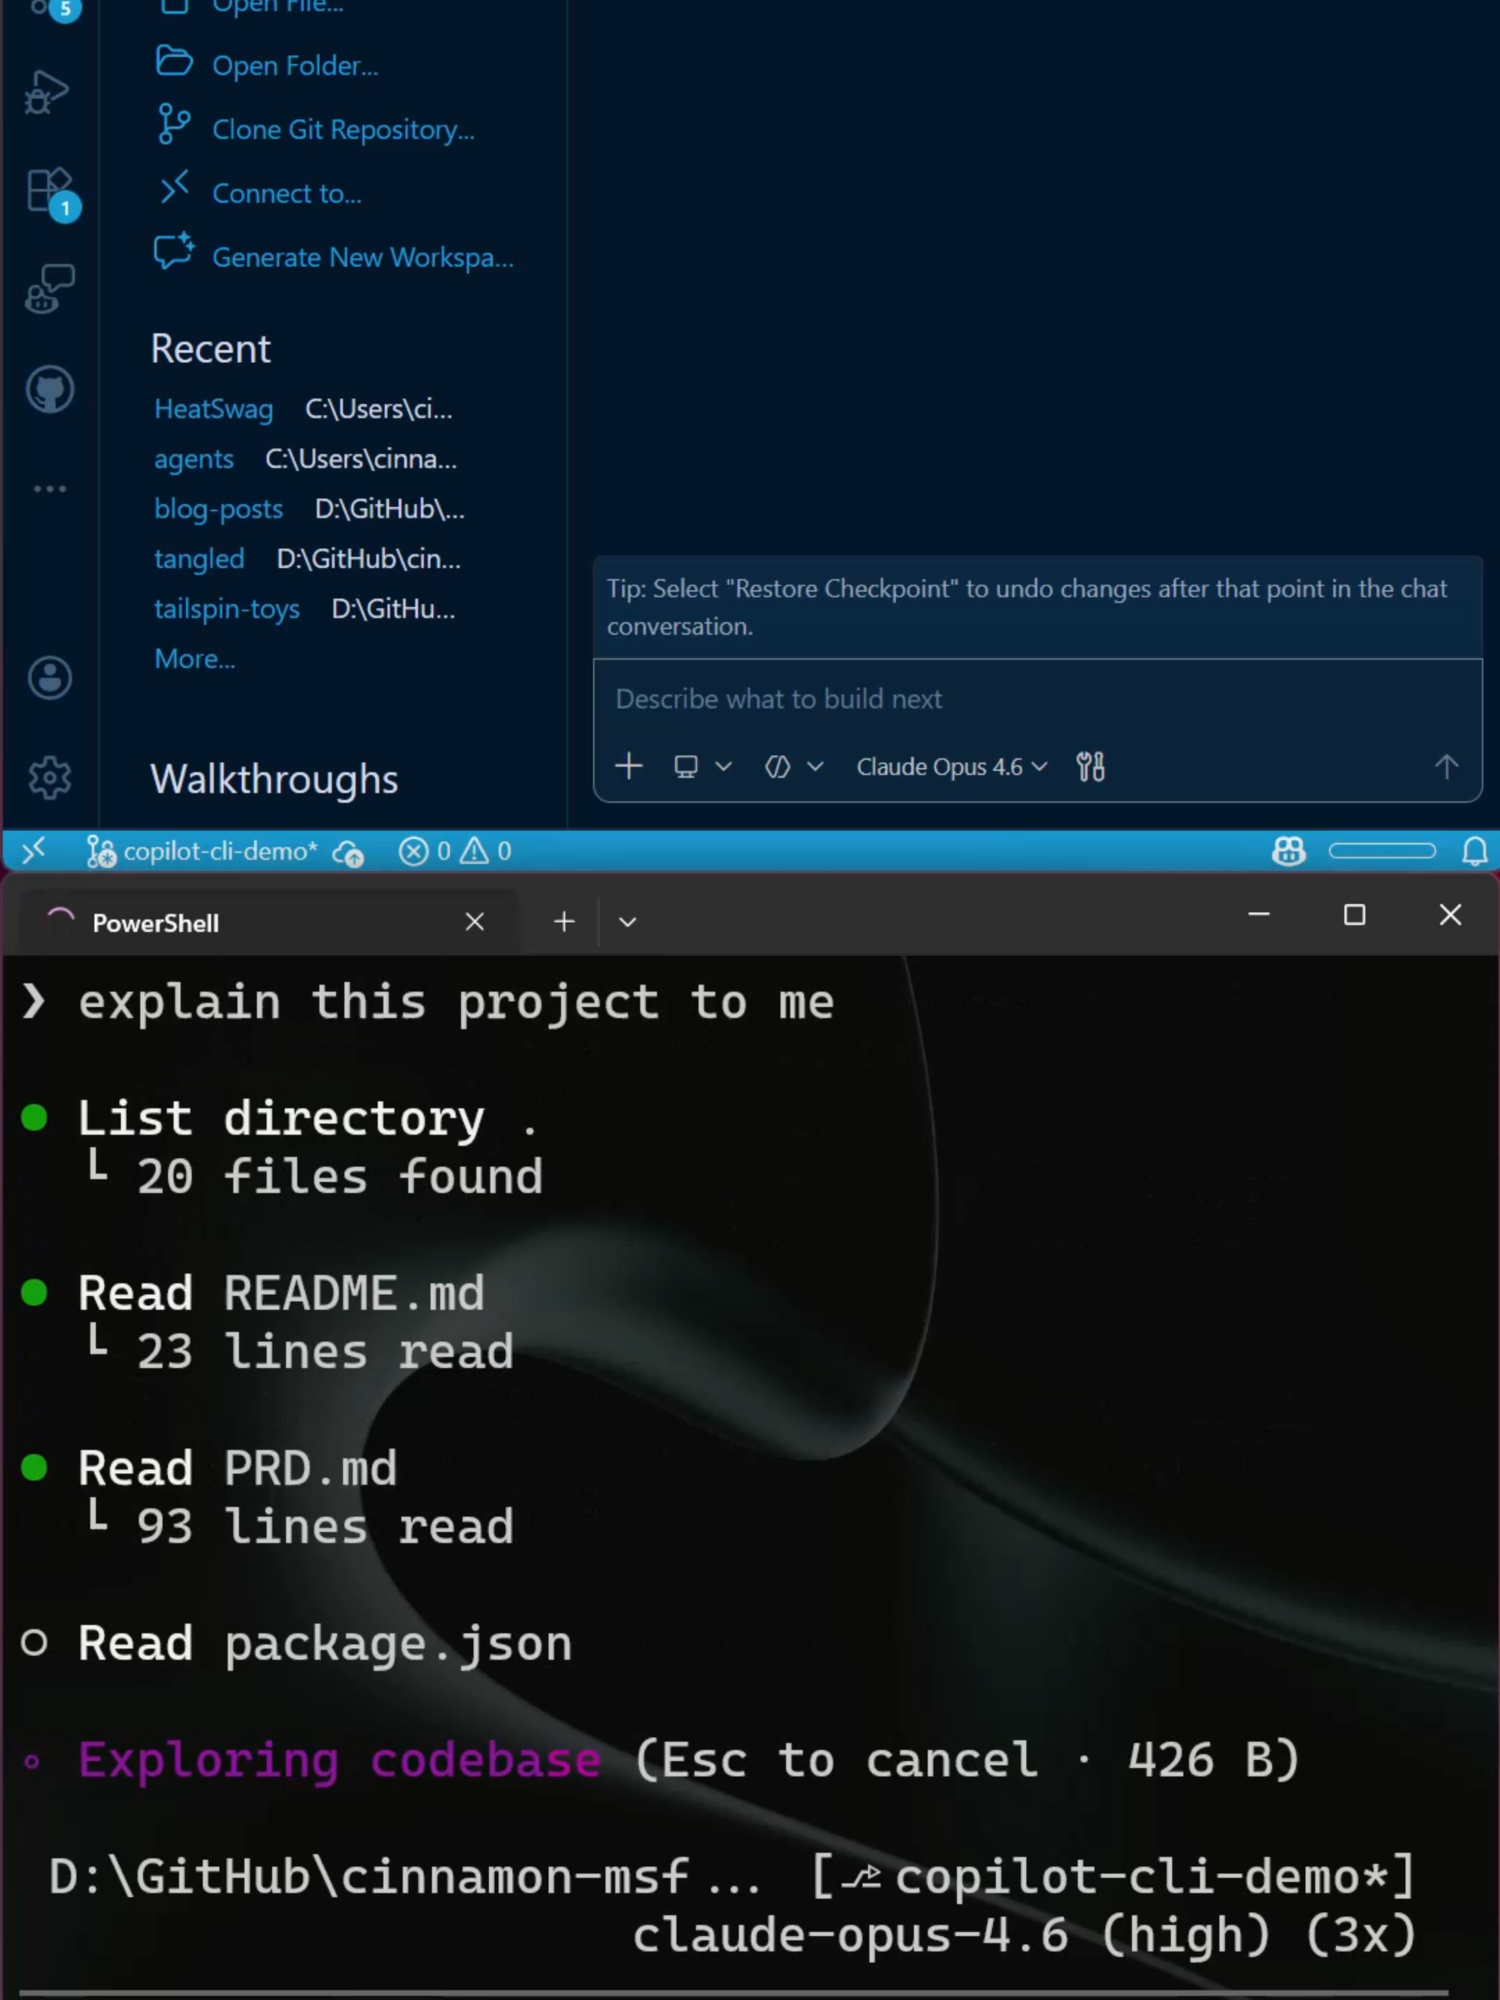Open the GitHub sidebar icon
The image size is (1500, 2000).
(49, 389)
